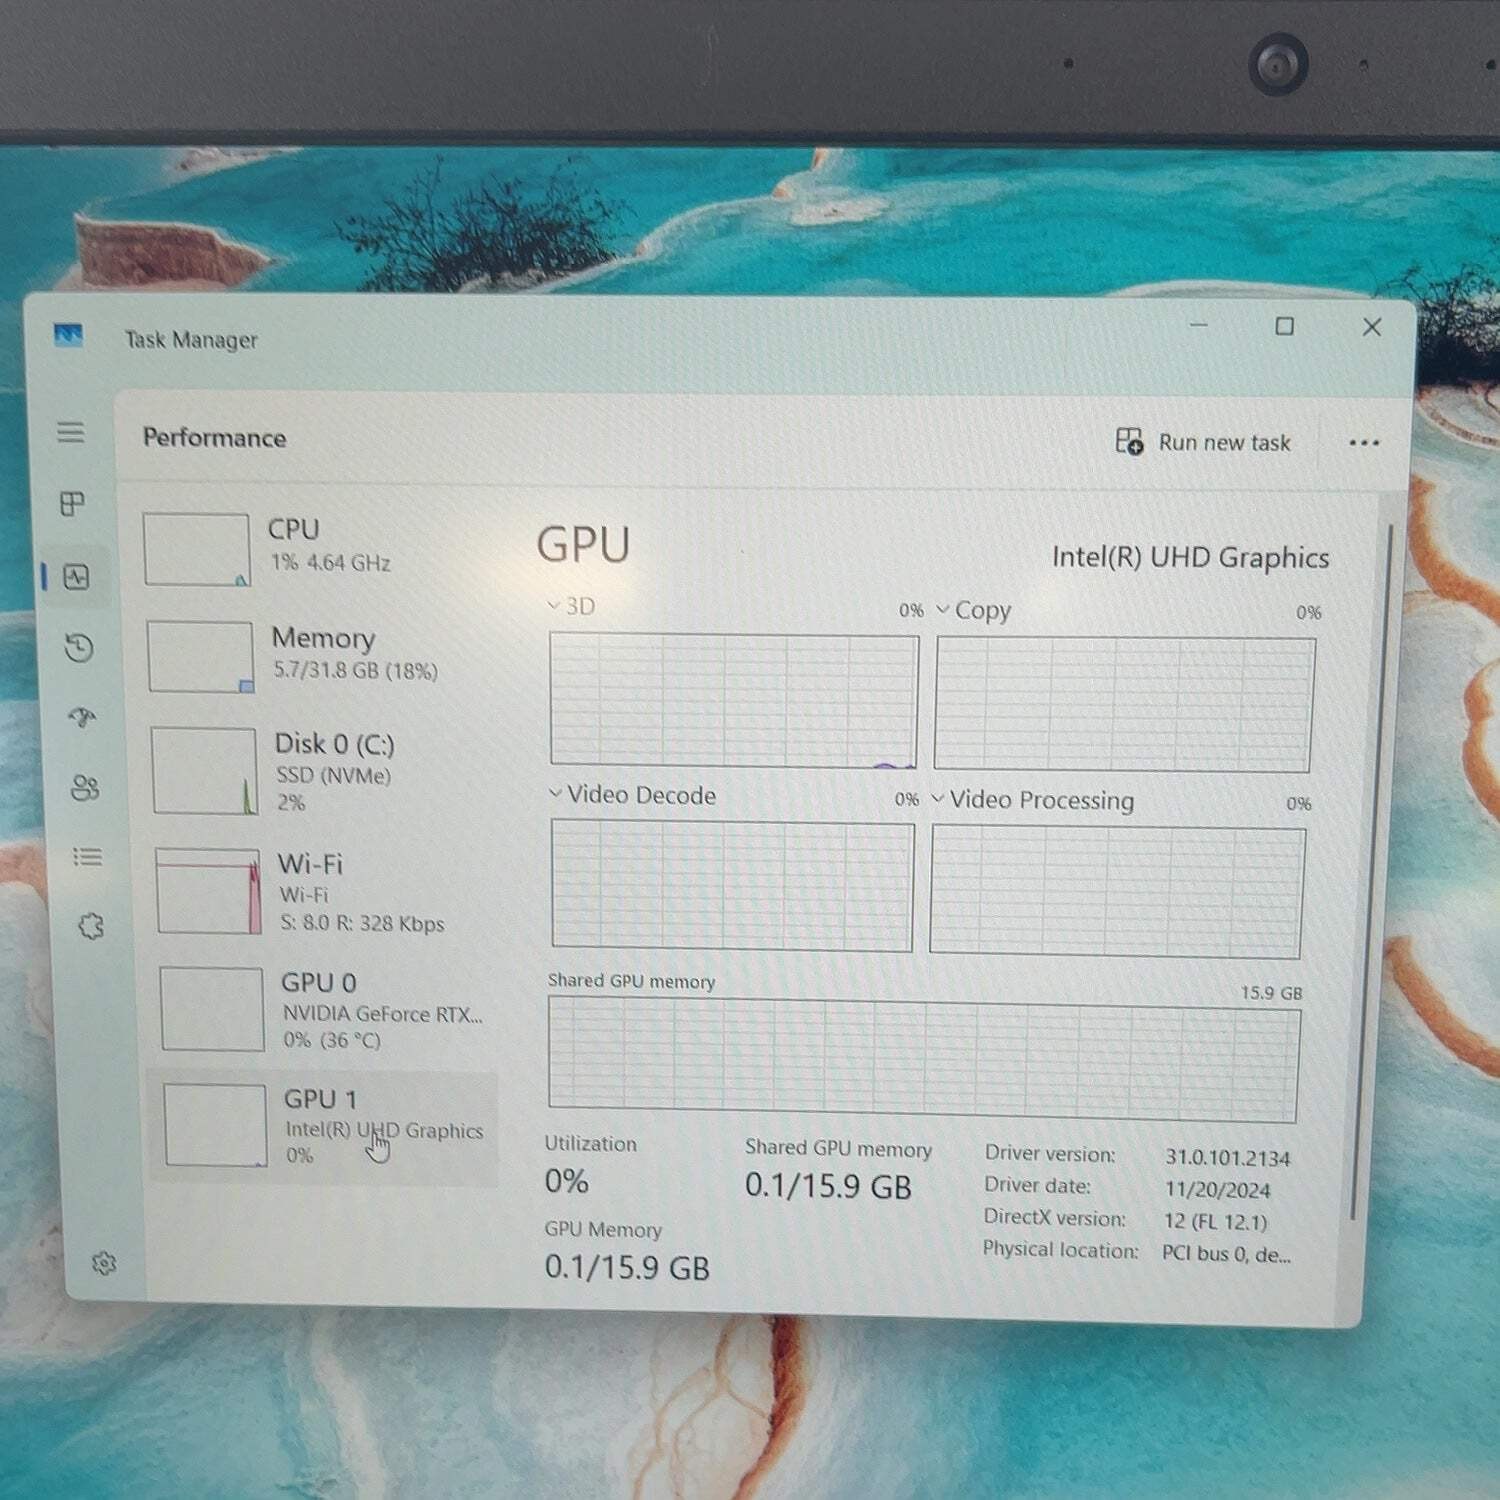Click GPU Memory 0.1/15.9 GB value
Viewport: 1500px width, 1500px height.
tap(627, 1268)
